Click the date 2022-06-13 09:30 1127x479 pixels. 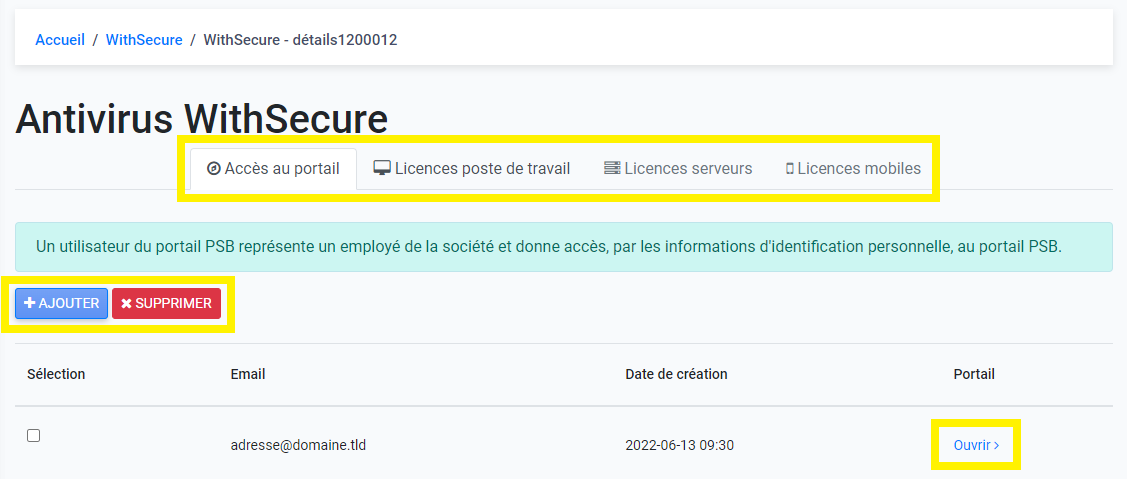(x=679, y=445)
